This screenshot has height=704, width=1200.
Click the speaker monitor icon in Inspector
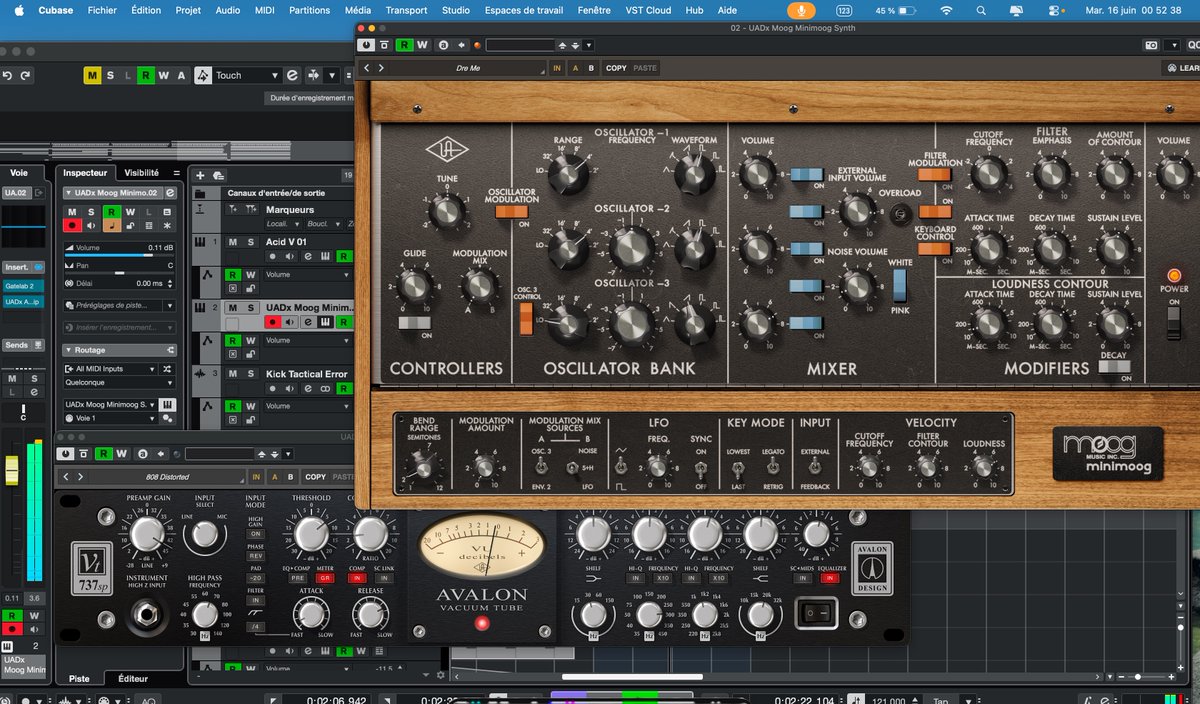tap(92, 227)
